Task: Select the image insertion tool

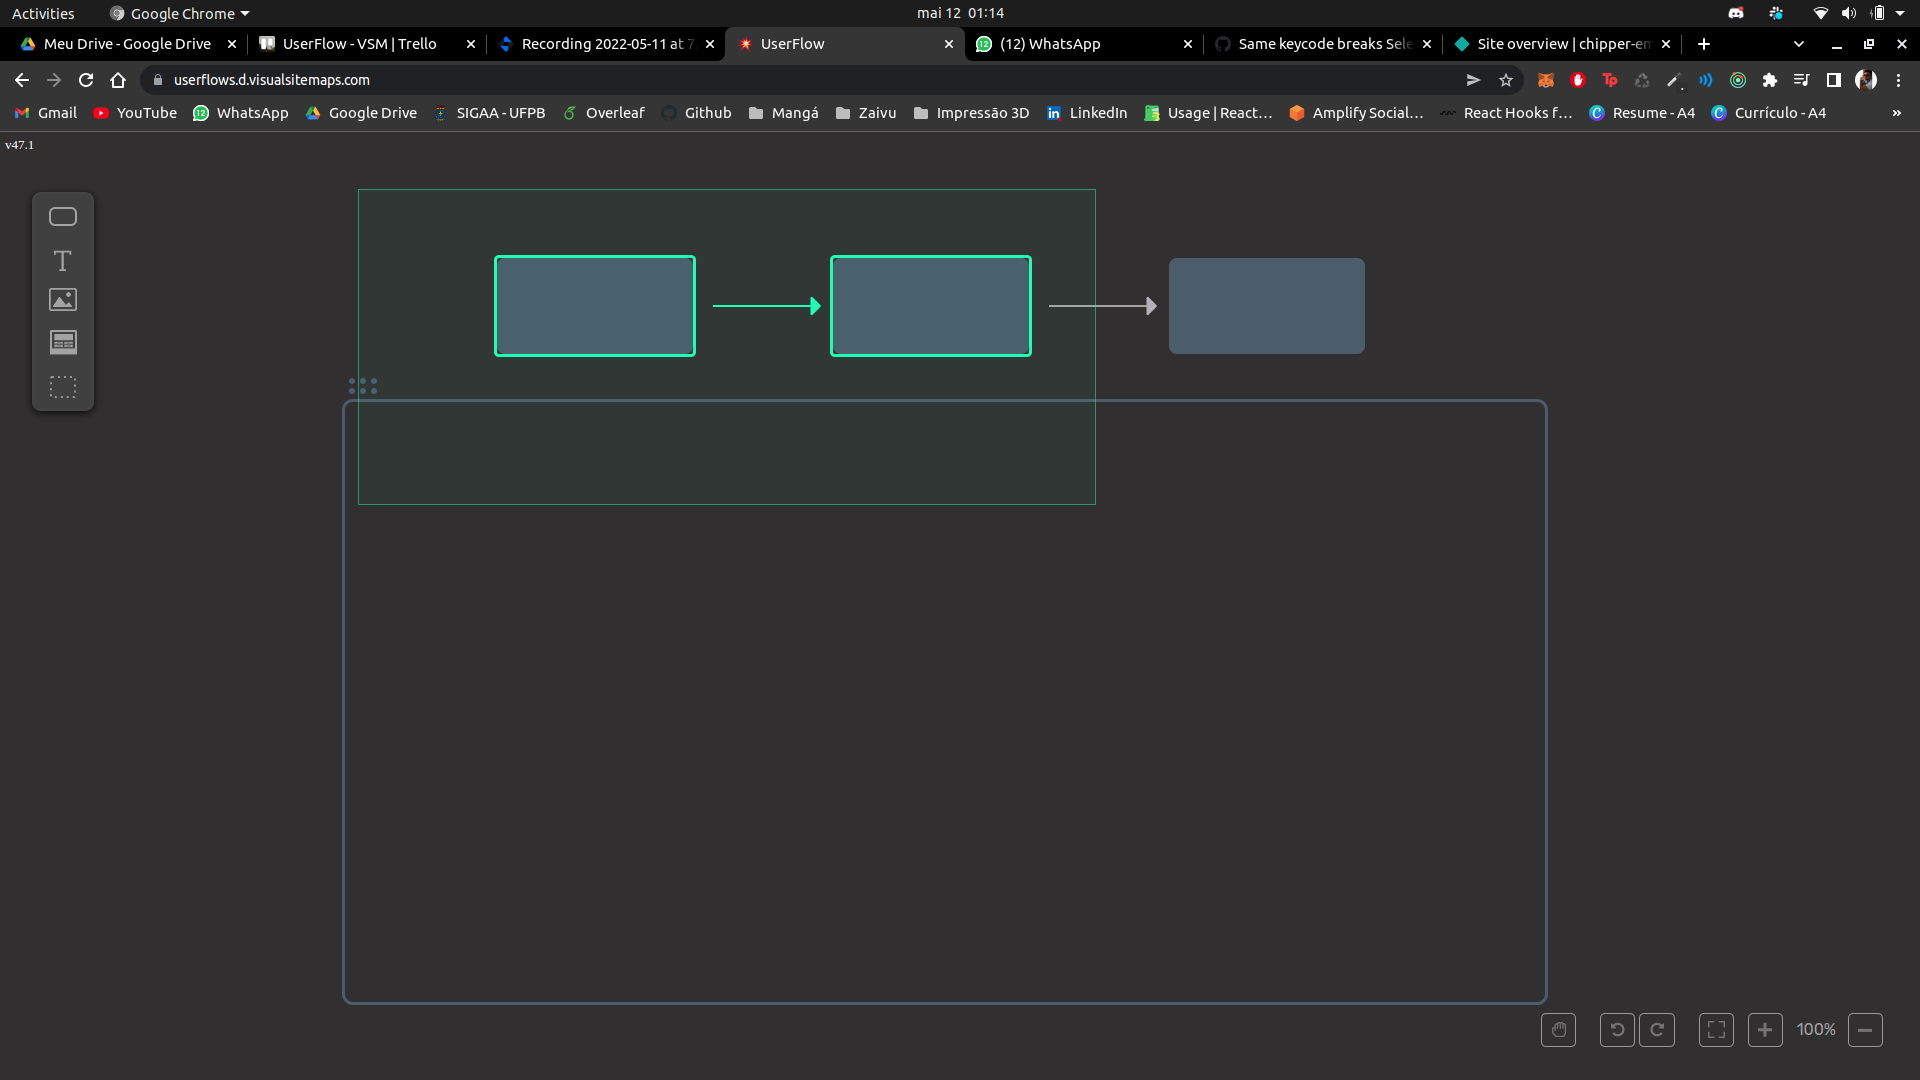Action: click(62, 299)
